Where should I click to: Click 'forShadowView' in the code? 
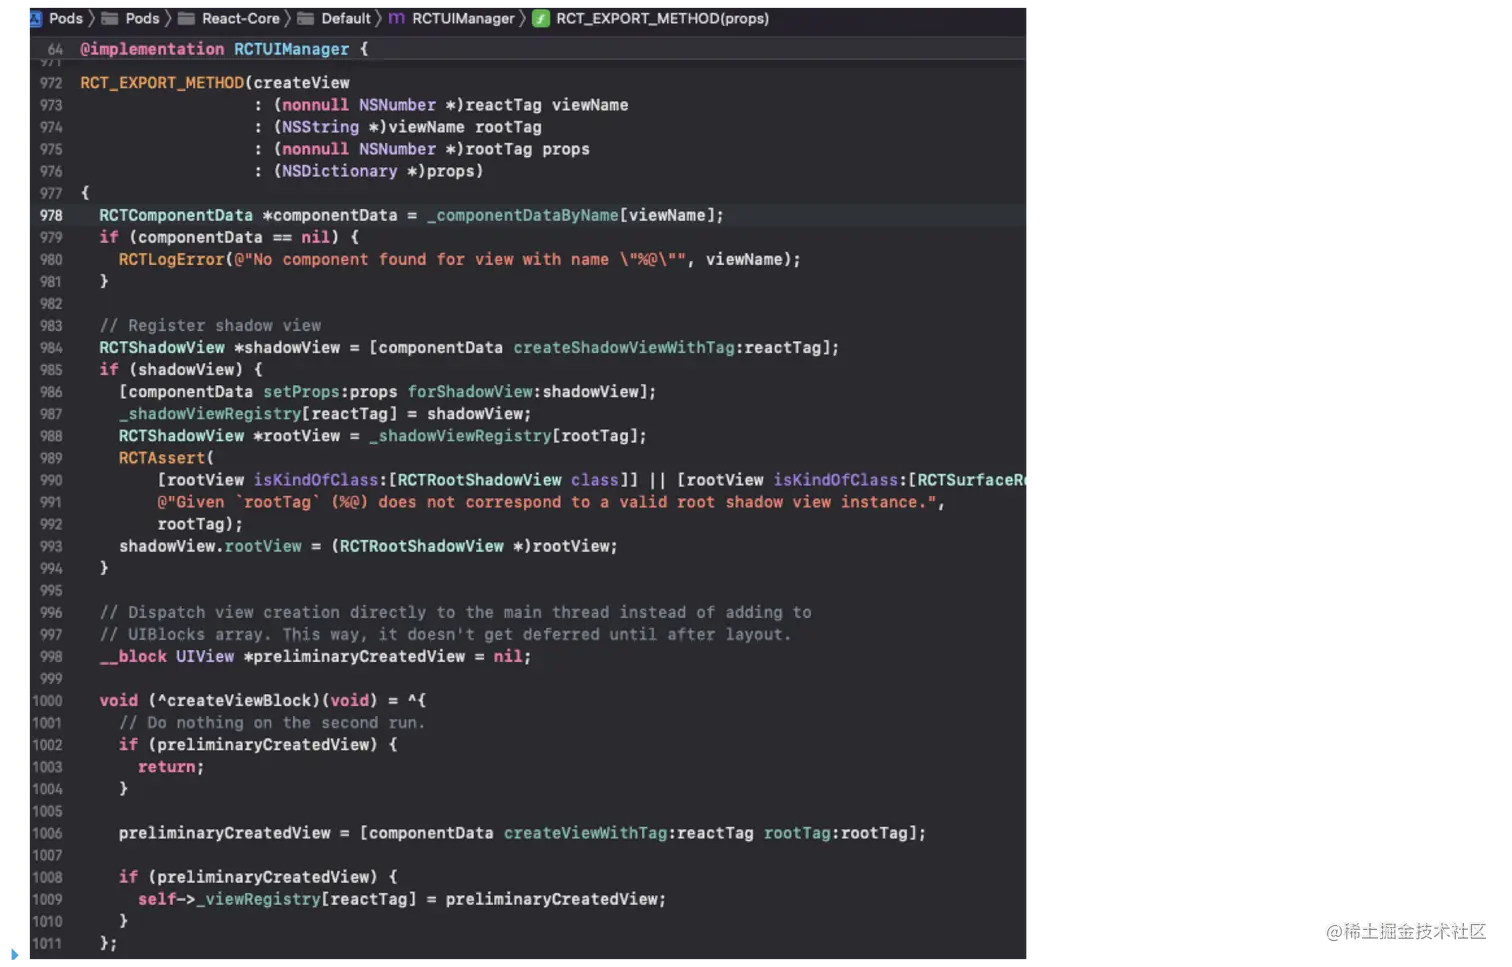click(470, 392)
